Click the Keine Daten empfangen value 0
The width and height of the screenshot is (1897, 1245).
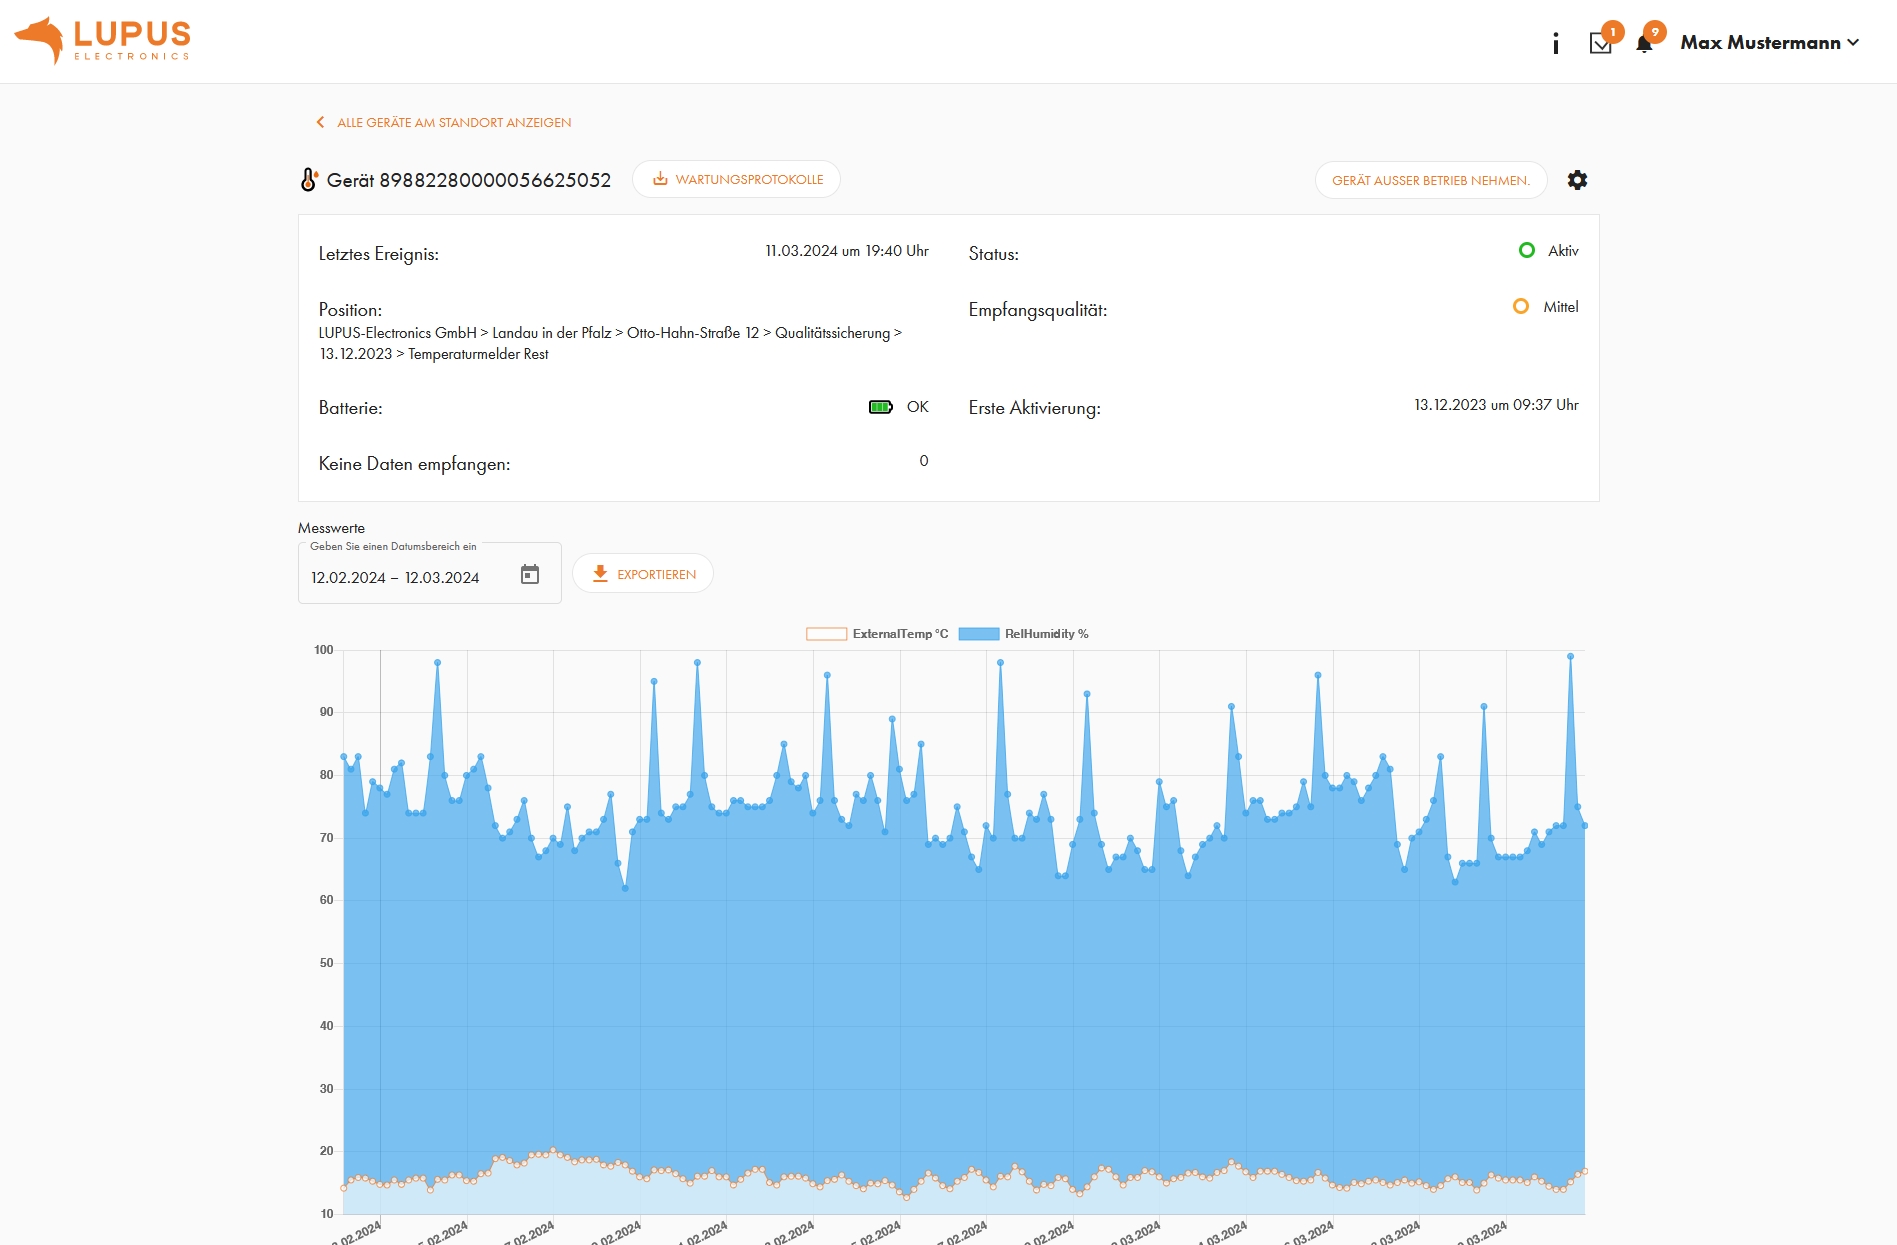coord(924,461)
